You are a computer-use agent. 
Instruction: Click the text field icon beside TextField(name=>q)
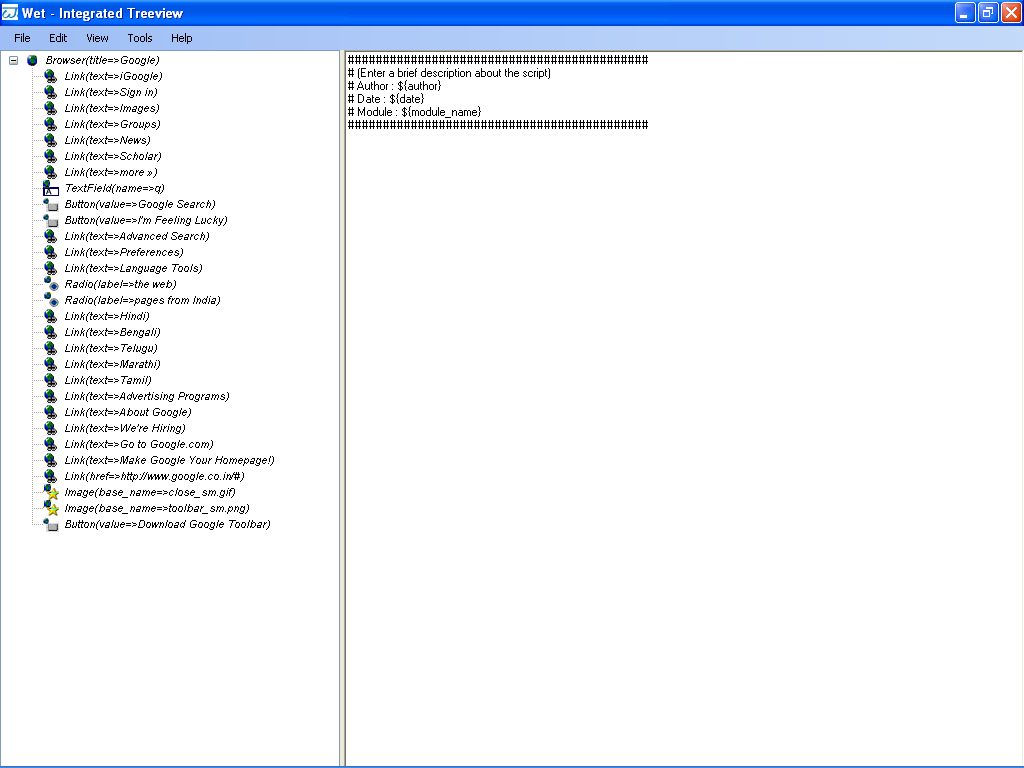point(50,189)
